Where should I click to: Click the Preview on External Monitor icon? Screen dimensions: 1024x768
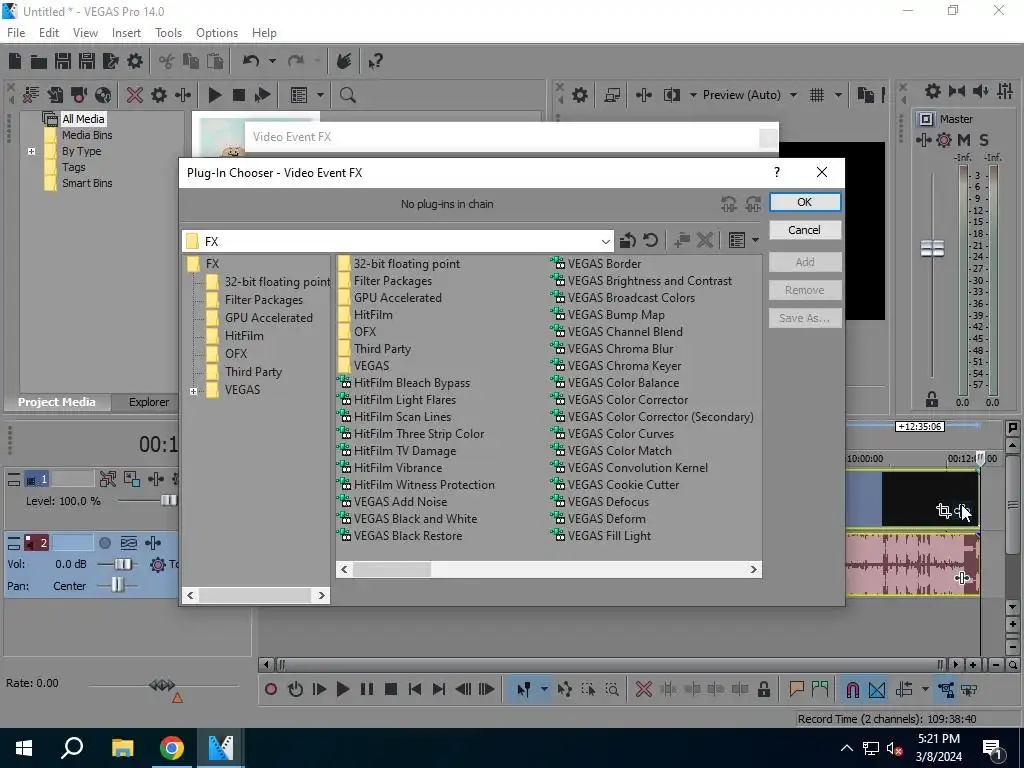click(x=612, y=95)
